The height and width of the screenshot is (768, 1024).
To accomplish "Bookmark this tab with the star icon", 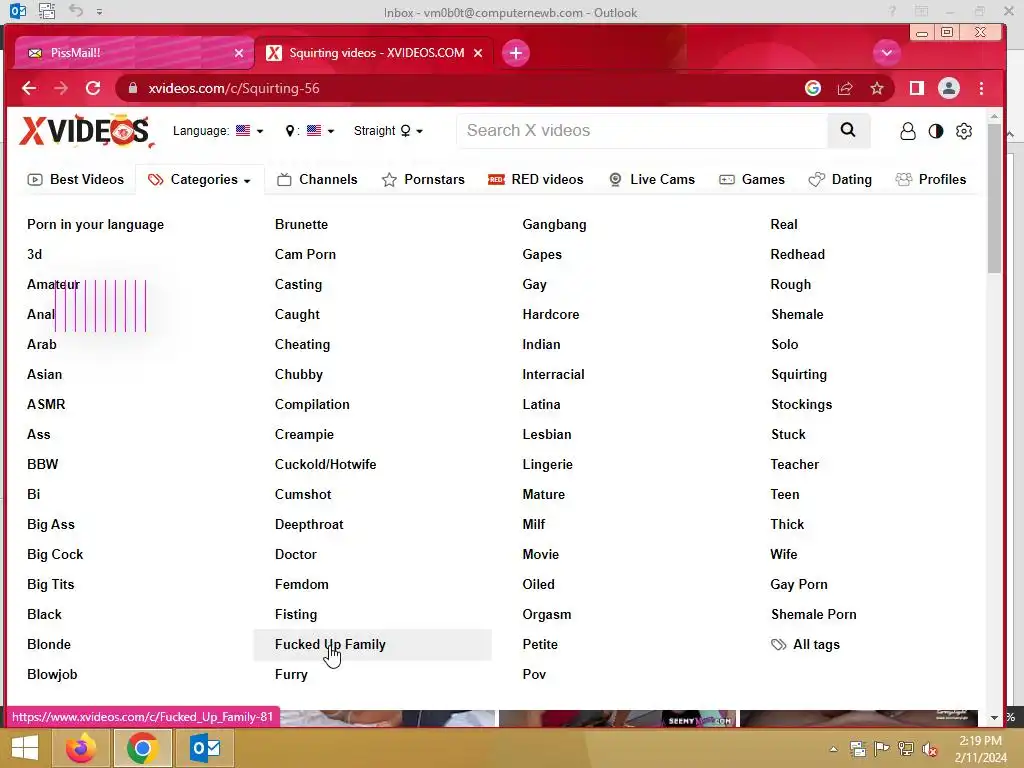I will point(877,88).
